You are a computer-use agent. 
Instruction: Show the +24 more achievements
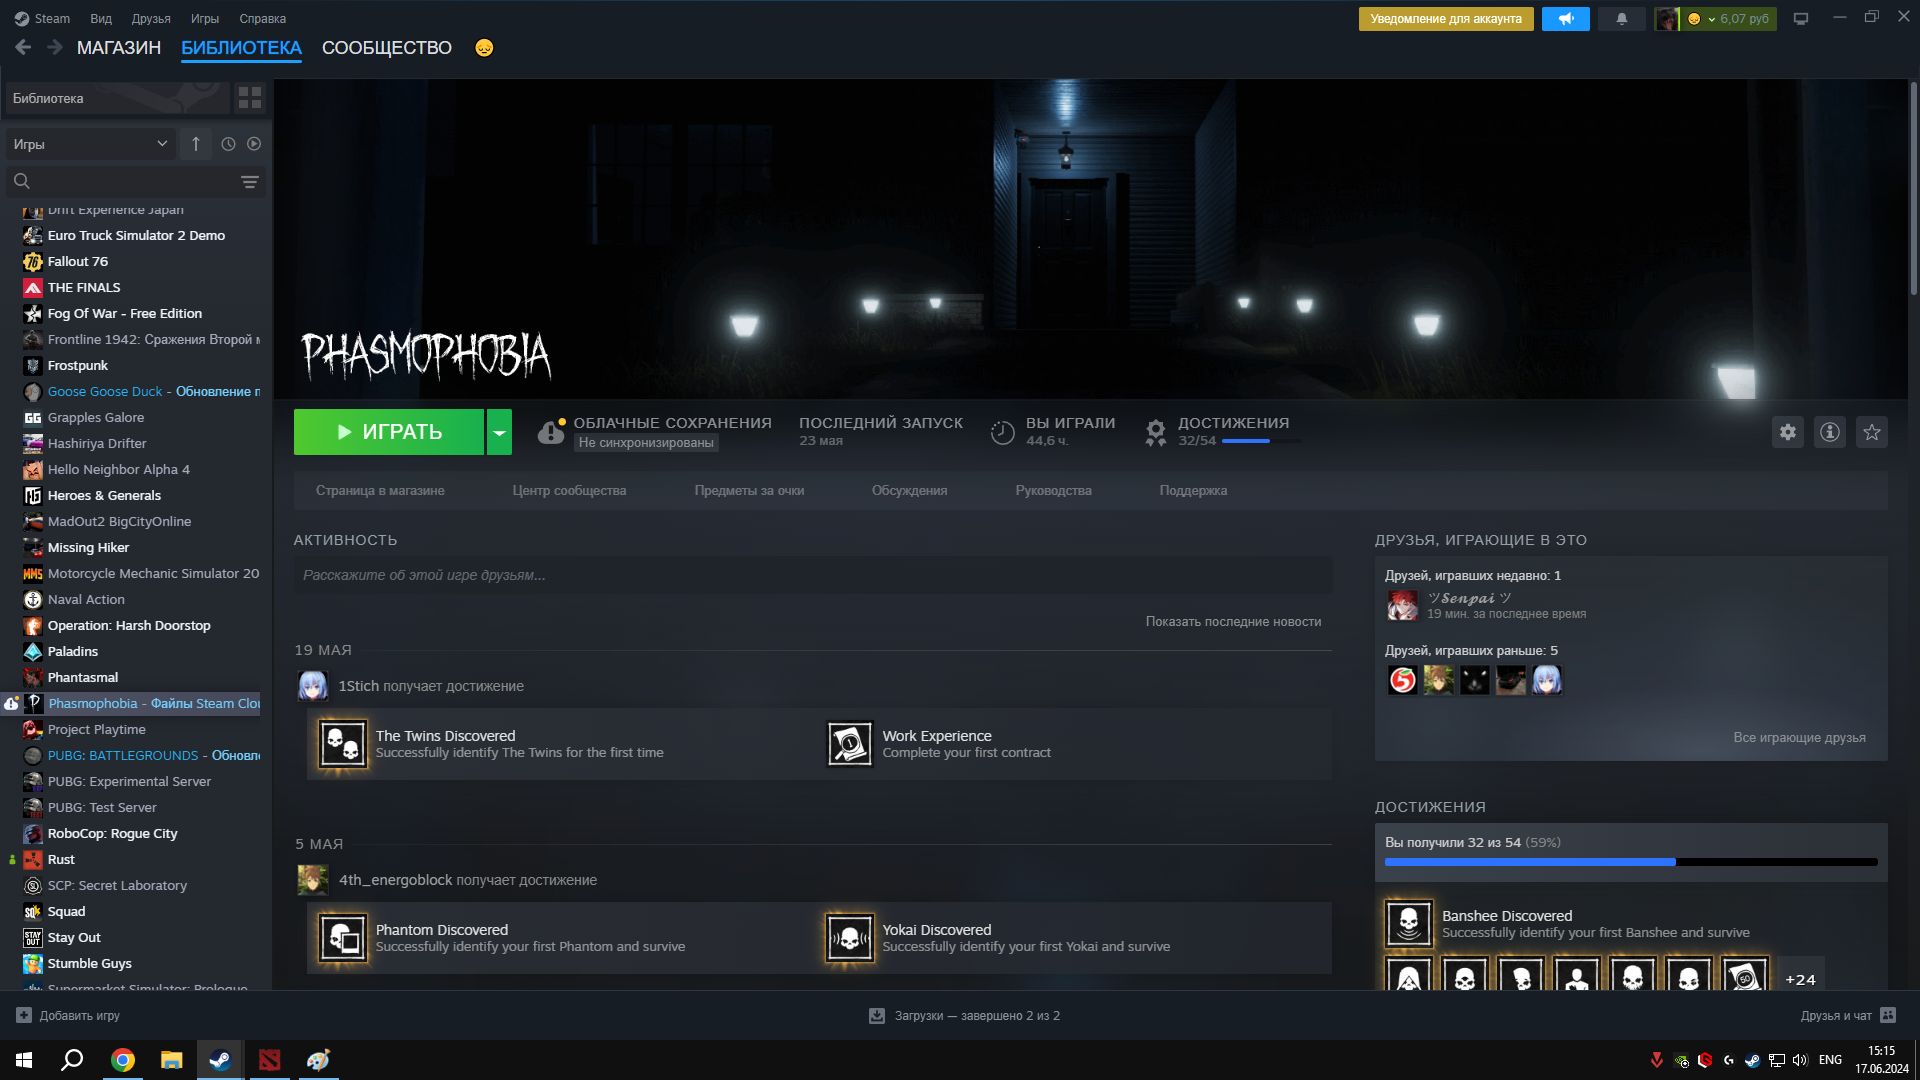(1800, 979)
